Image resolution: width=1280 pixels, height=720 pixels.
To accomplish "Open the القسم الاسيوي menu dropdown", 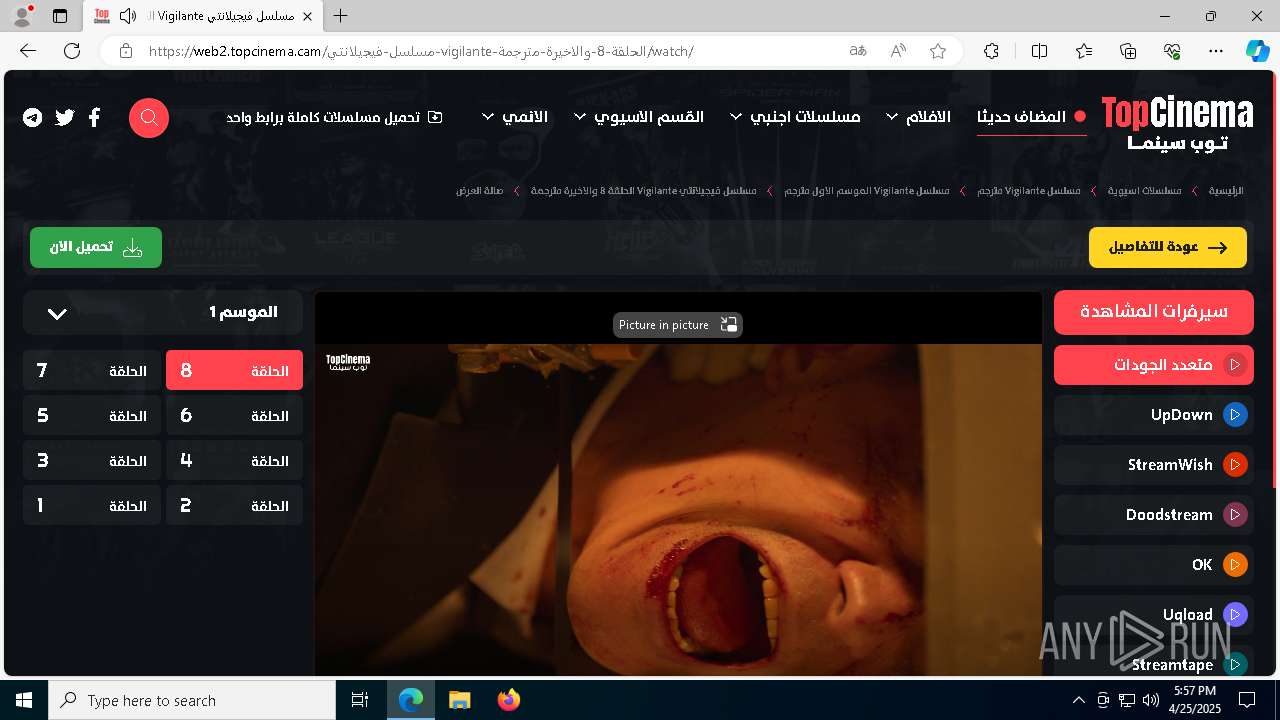I will [639, 117].
